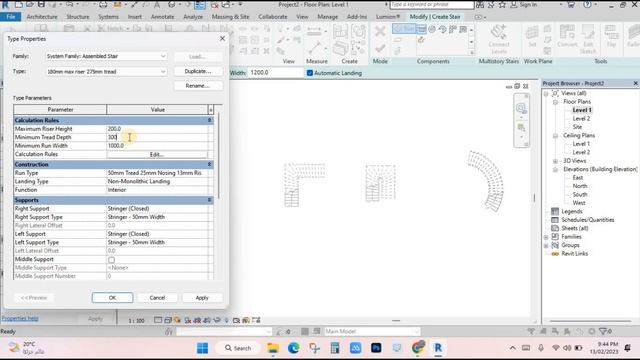This screenshot has height=360, width=640.
Task: Click Edit... for Calculation Rules
Action: pyautogui.click(x=157, y=154)
